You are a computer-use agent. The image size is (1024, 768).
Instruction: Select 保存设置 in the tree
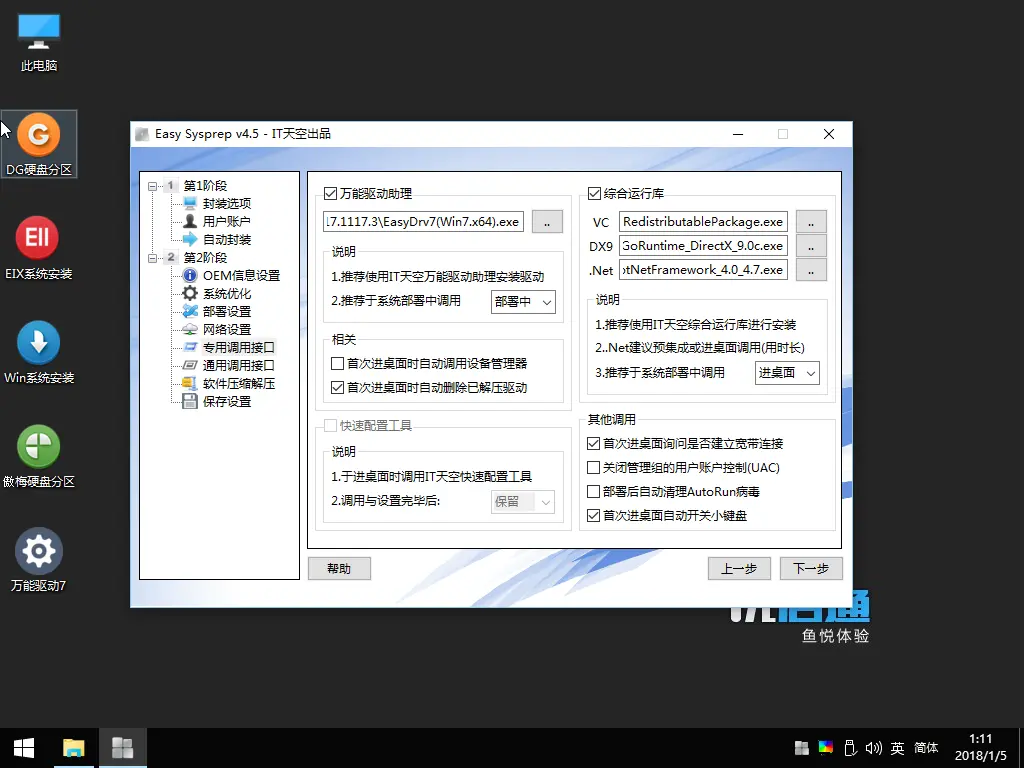click(227, 401)
